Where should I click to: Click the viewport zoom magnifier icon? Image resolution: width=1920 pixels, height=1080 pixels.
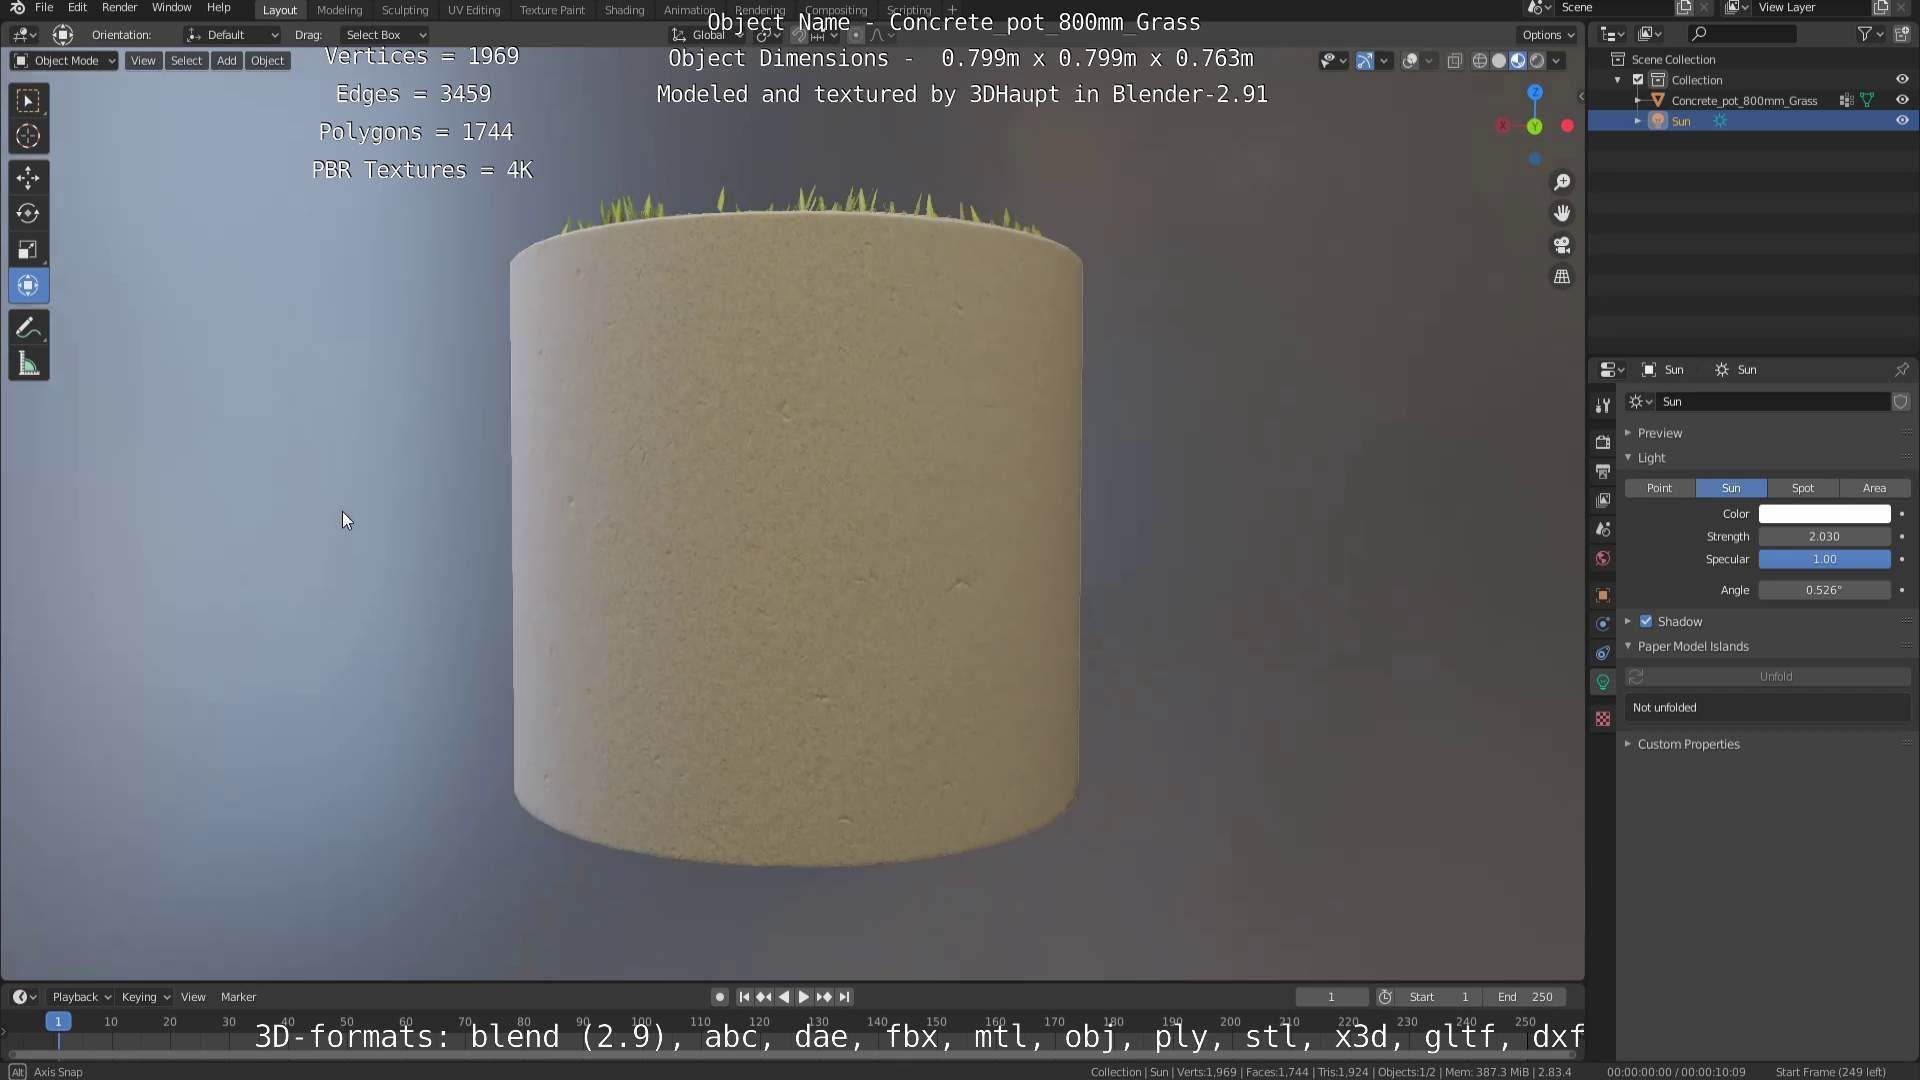click(1562, 182)
